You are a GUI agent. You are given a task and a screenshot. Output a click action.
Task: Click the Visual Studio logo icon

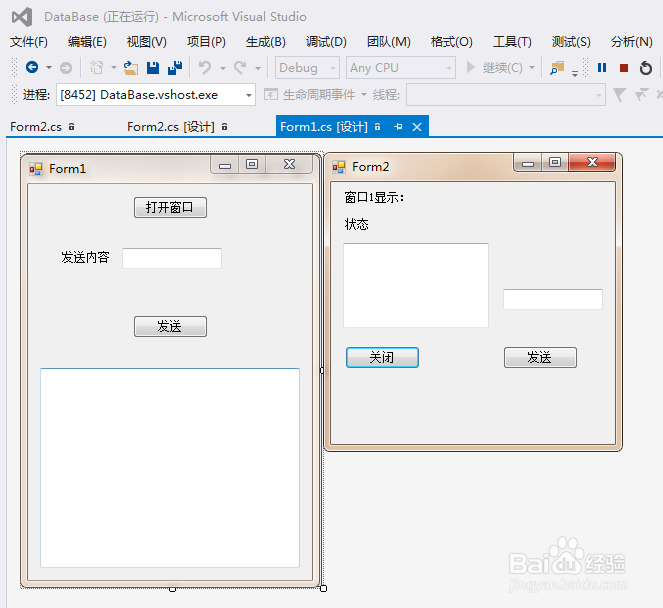(x=22, y=17)
